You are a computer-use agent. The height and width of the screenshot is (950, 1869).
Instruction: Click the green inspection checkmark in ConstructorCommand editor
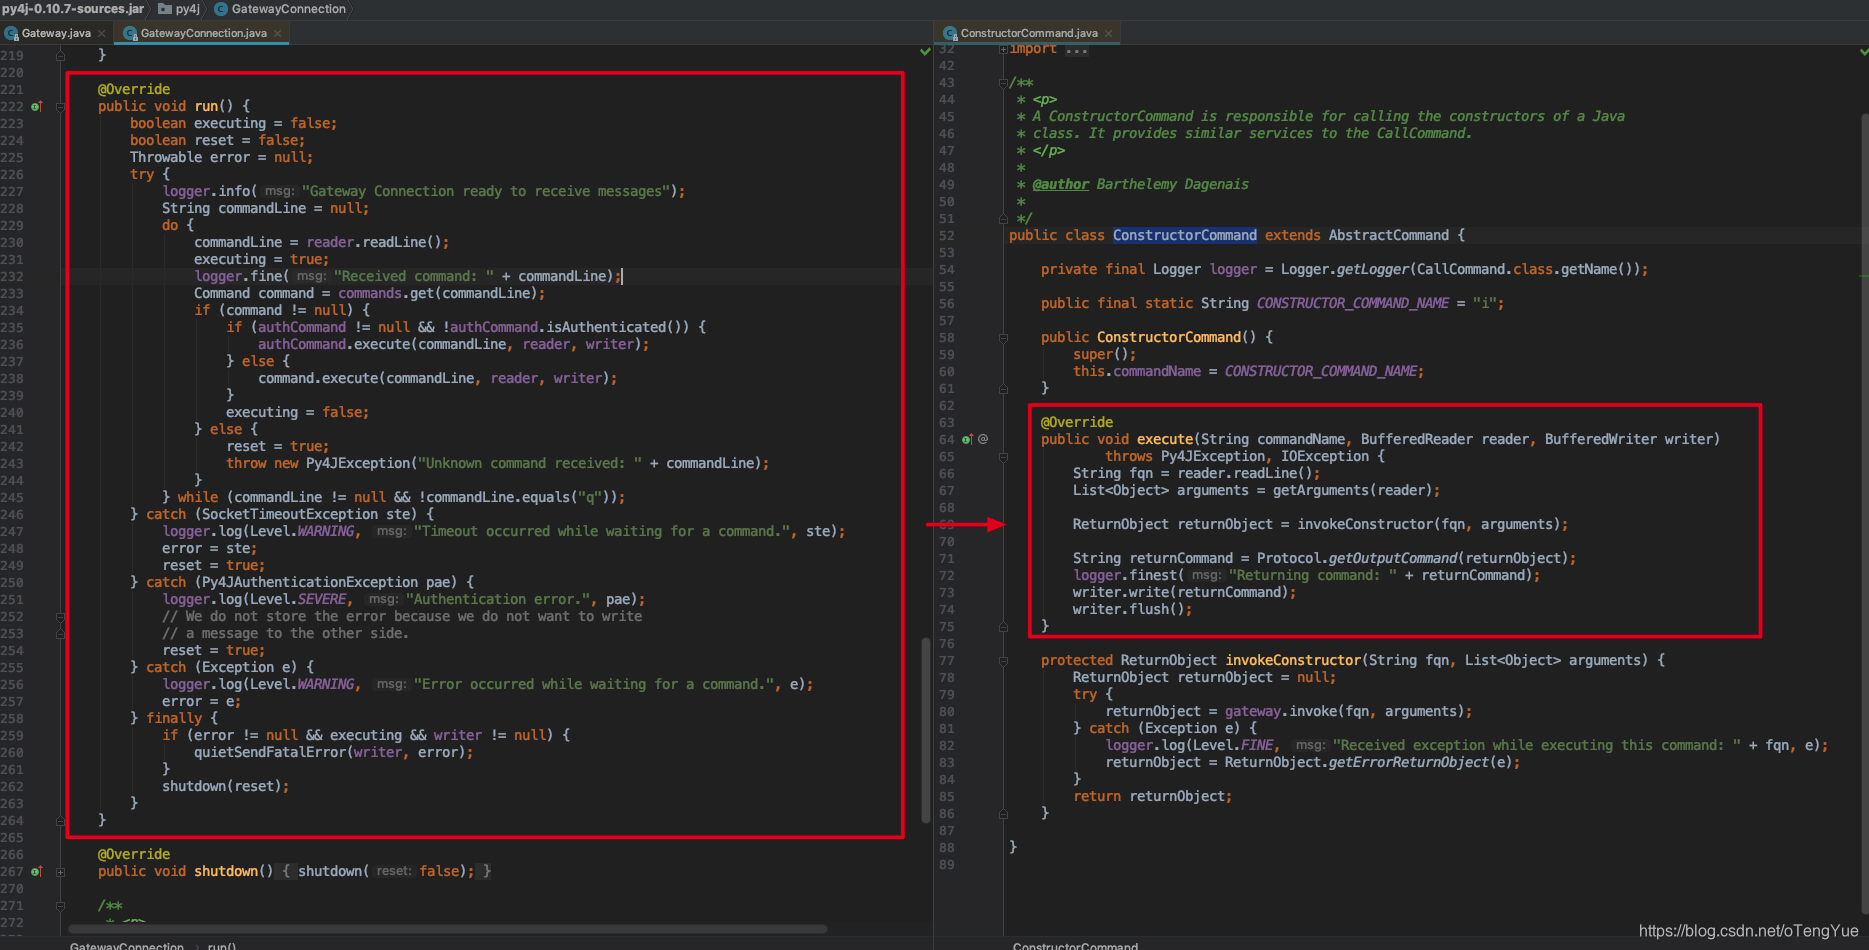[x=1864, y=51]
